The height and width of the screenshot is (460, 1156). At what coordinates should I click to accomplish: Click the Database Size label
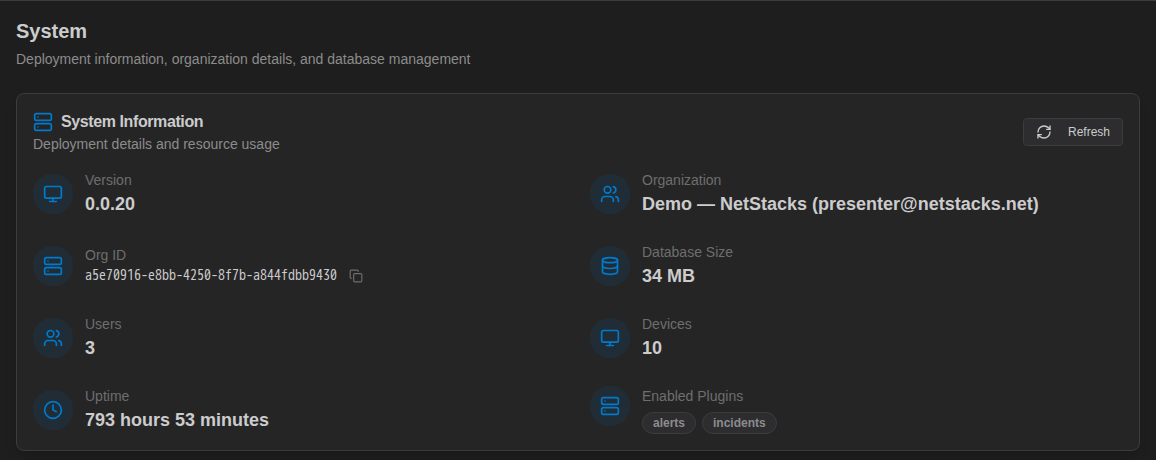(x=687, y=252)
